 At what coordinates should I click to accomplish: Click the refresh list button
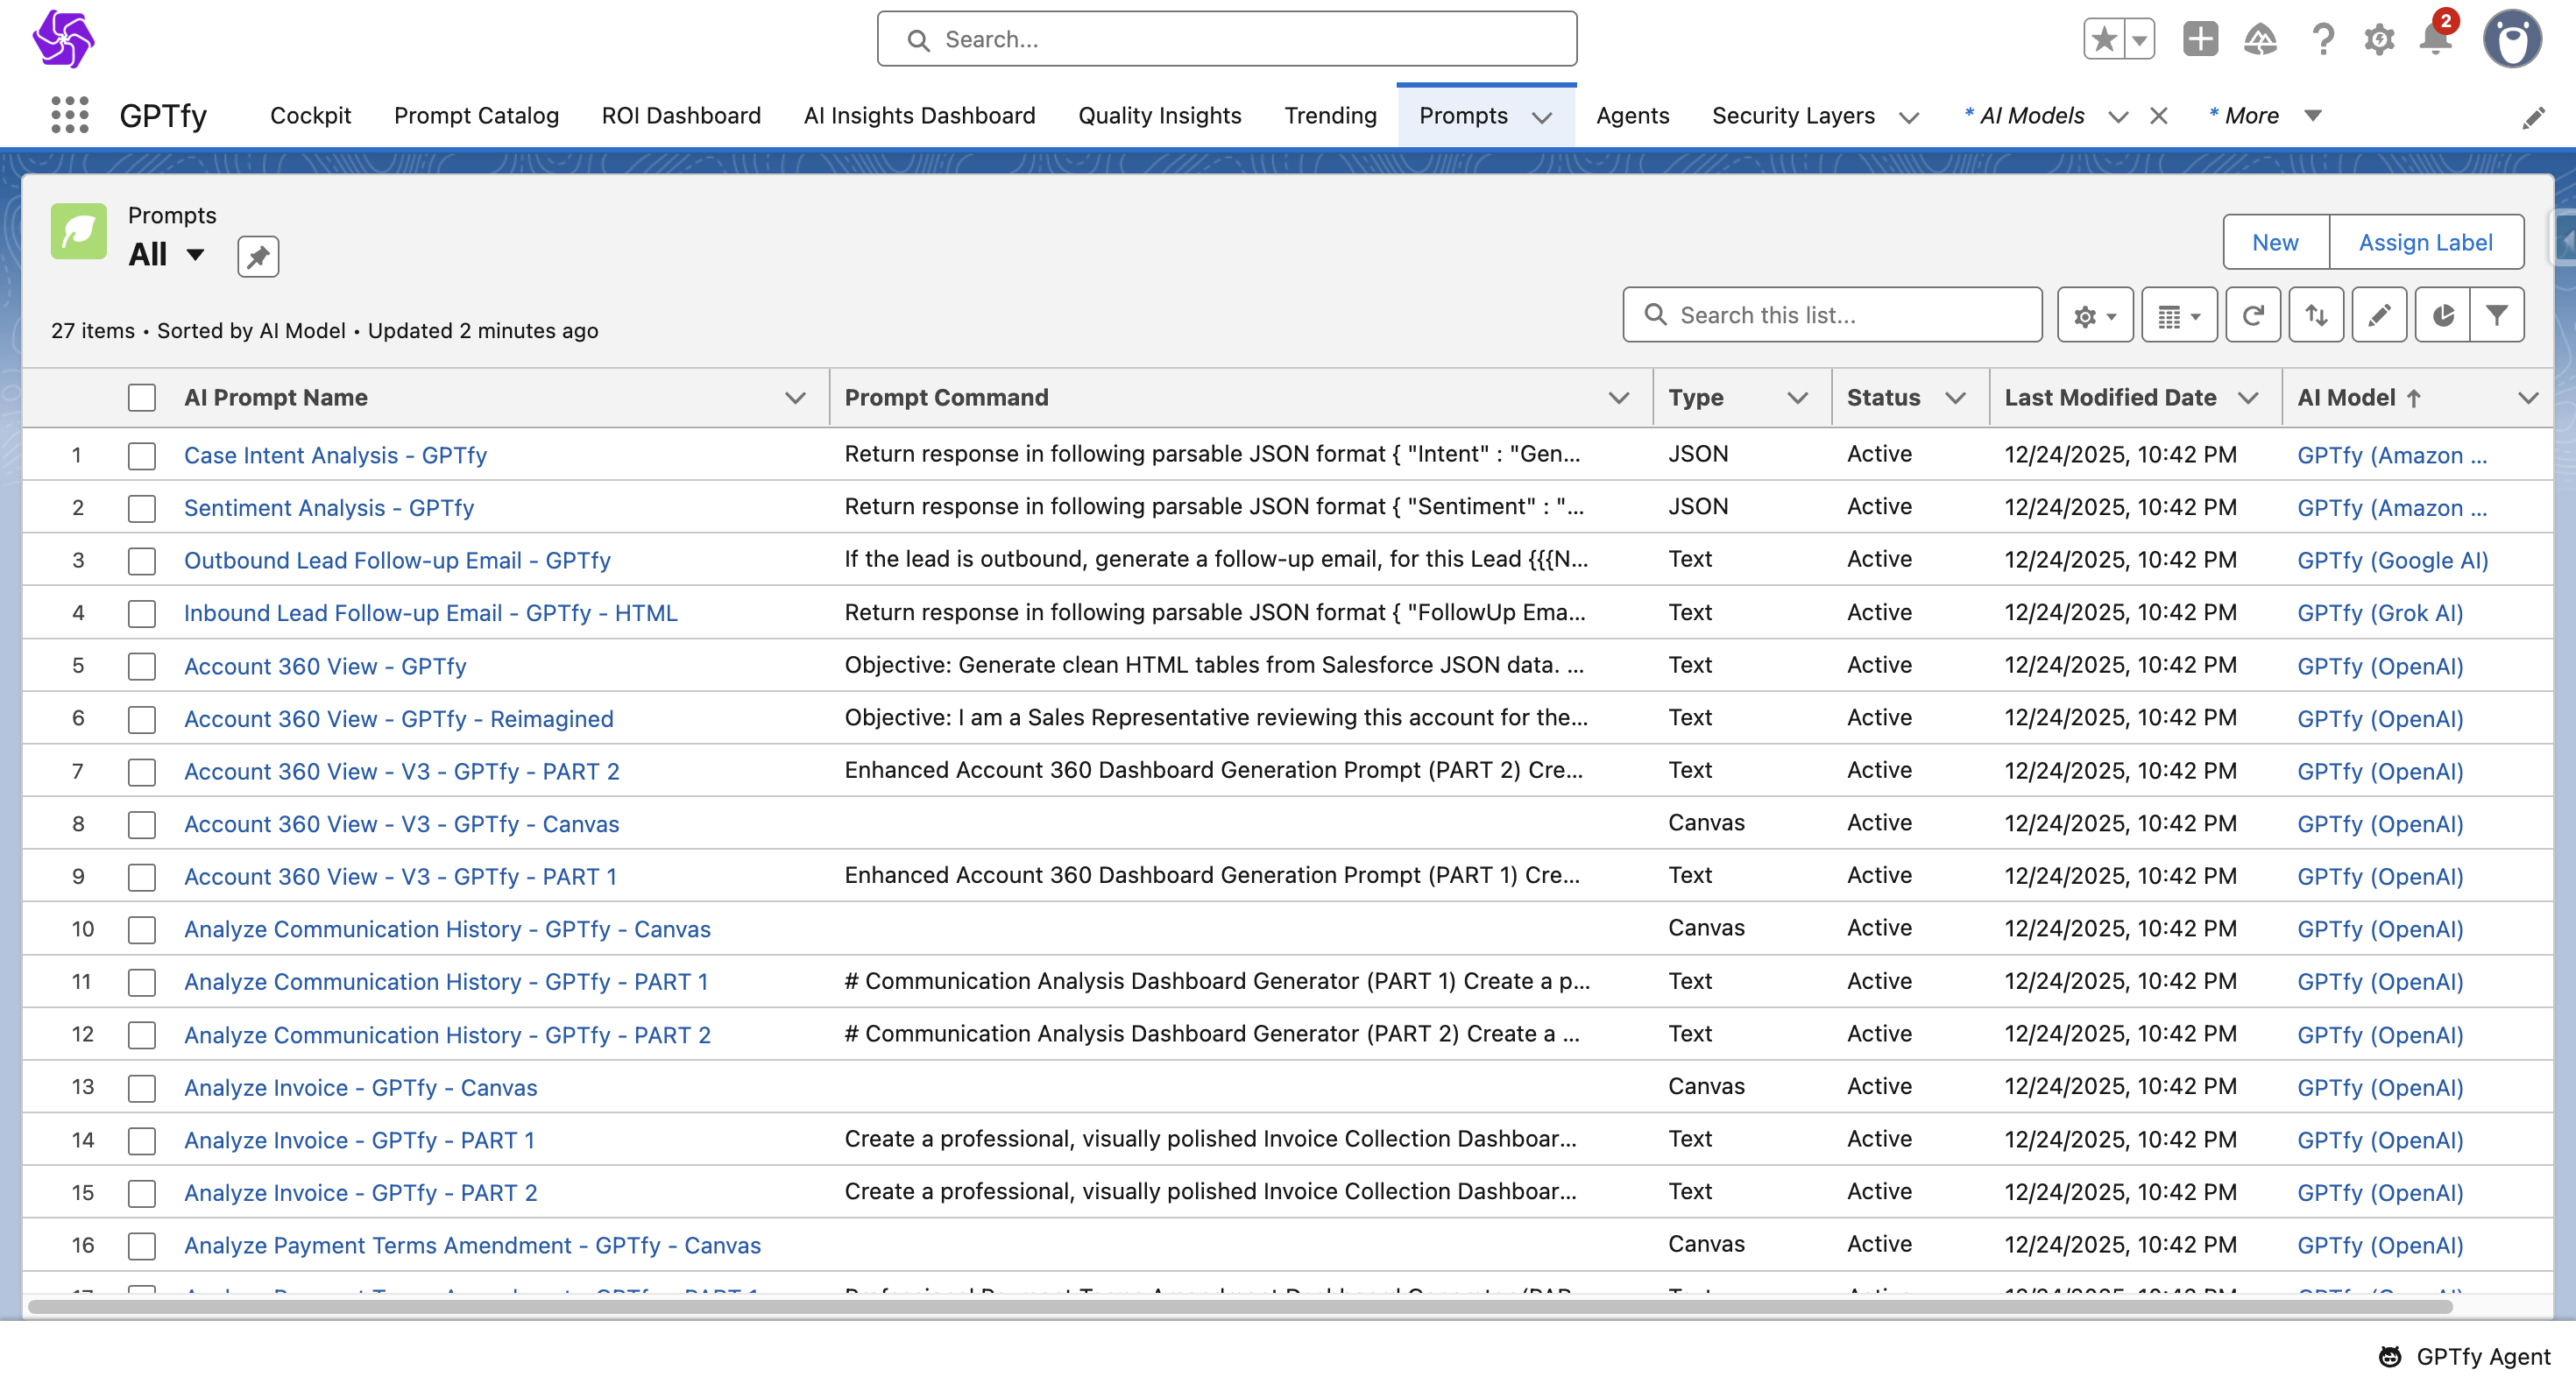[2252, 315]
